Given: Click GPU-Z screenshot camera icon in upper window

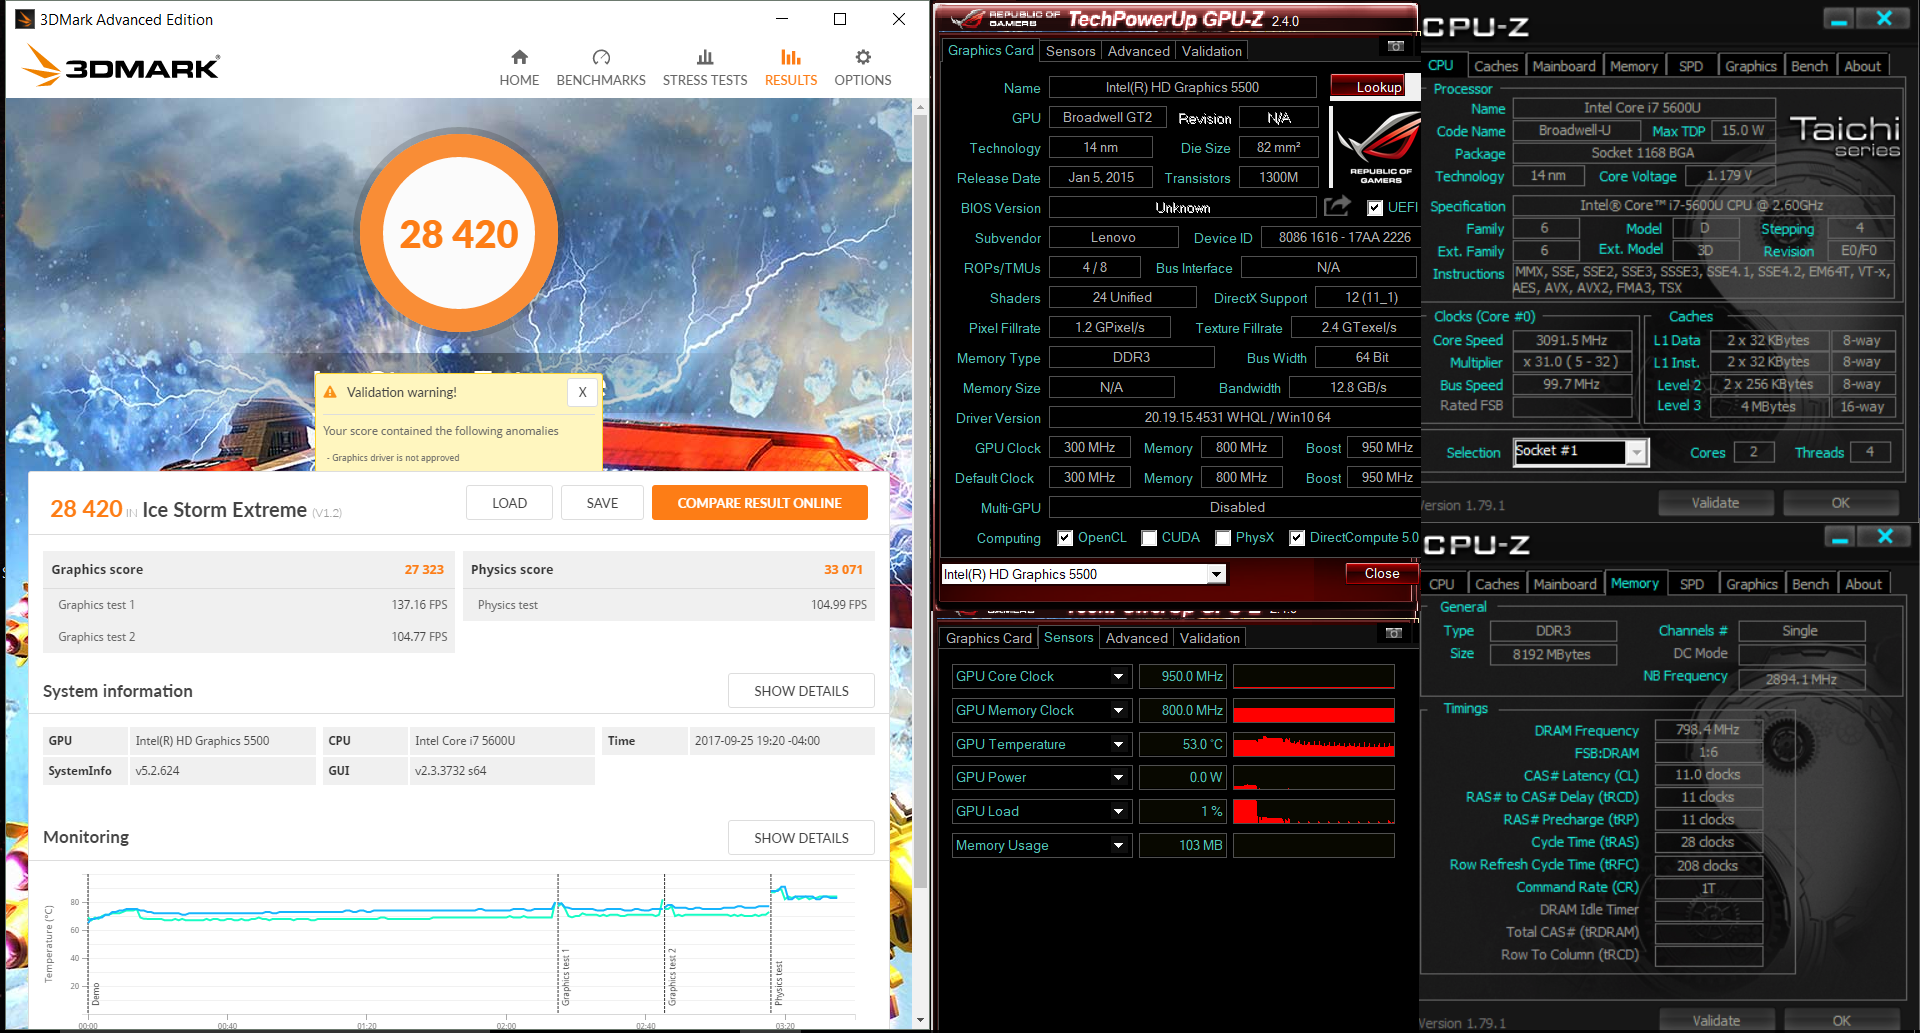Looking at the screenshot, I should point(1396,47).
